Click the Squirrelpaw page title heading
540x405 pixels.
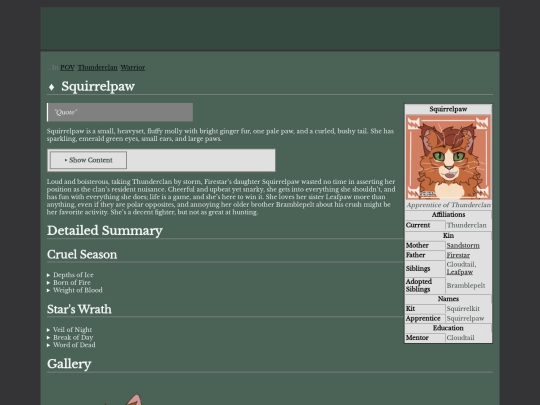tap(98, 86)
